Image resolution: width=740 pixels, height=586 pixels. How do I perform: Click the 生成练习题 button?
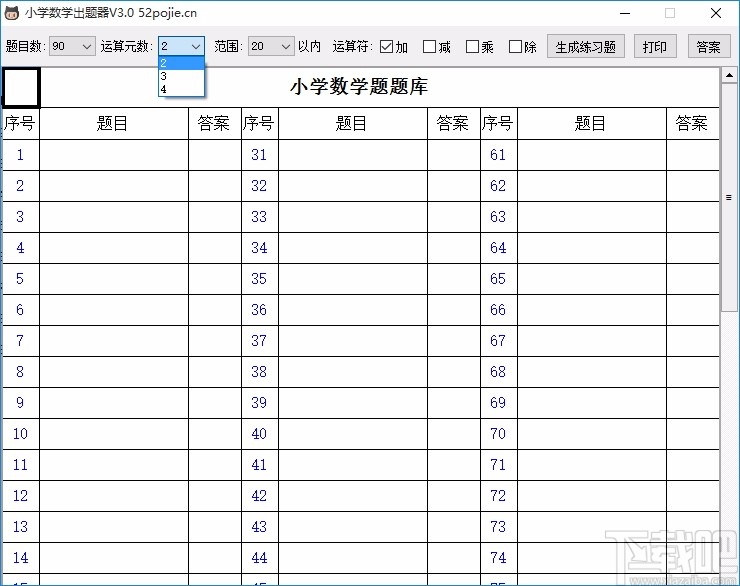point(586,46)
